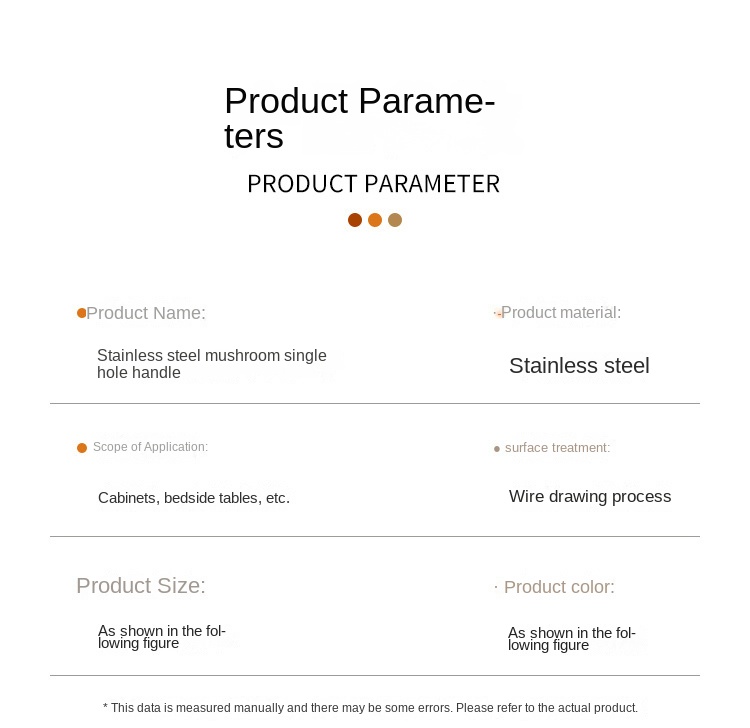Click the small dot beside Product color
Viewport: 750px width, 728px height.
(x=496, y=588)
